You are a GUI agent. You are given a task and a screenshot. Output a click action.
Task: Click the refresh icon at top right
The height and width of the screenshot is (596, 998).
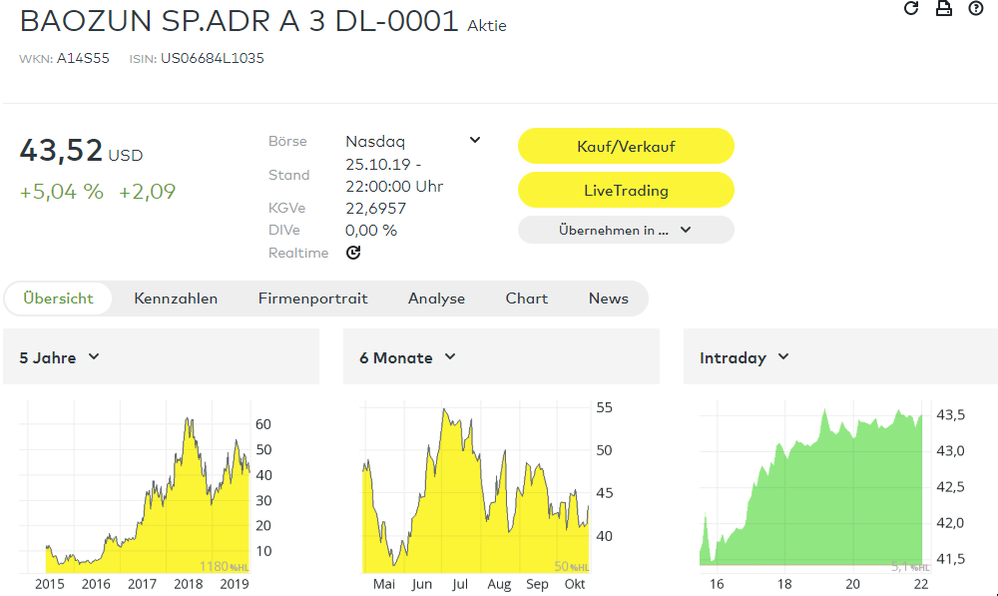(x=910, y=9)
